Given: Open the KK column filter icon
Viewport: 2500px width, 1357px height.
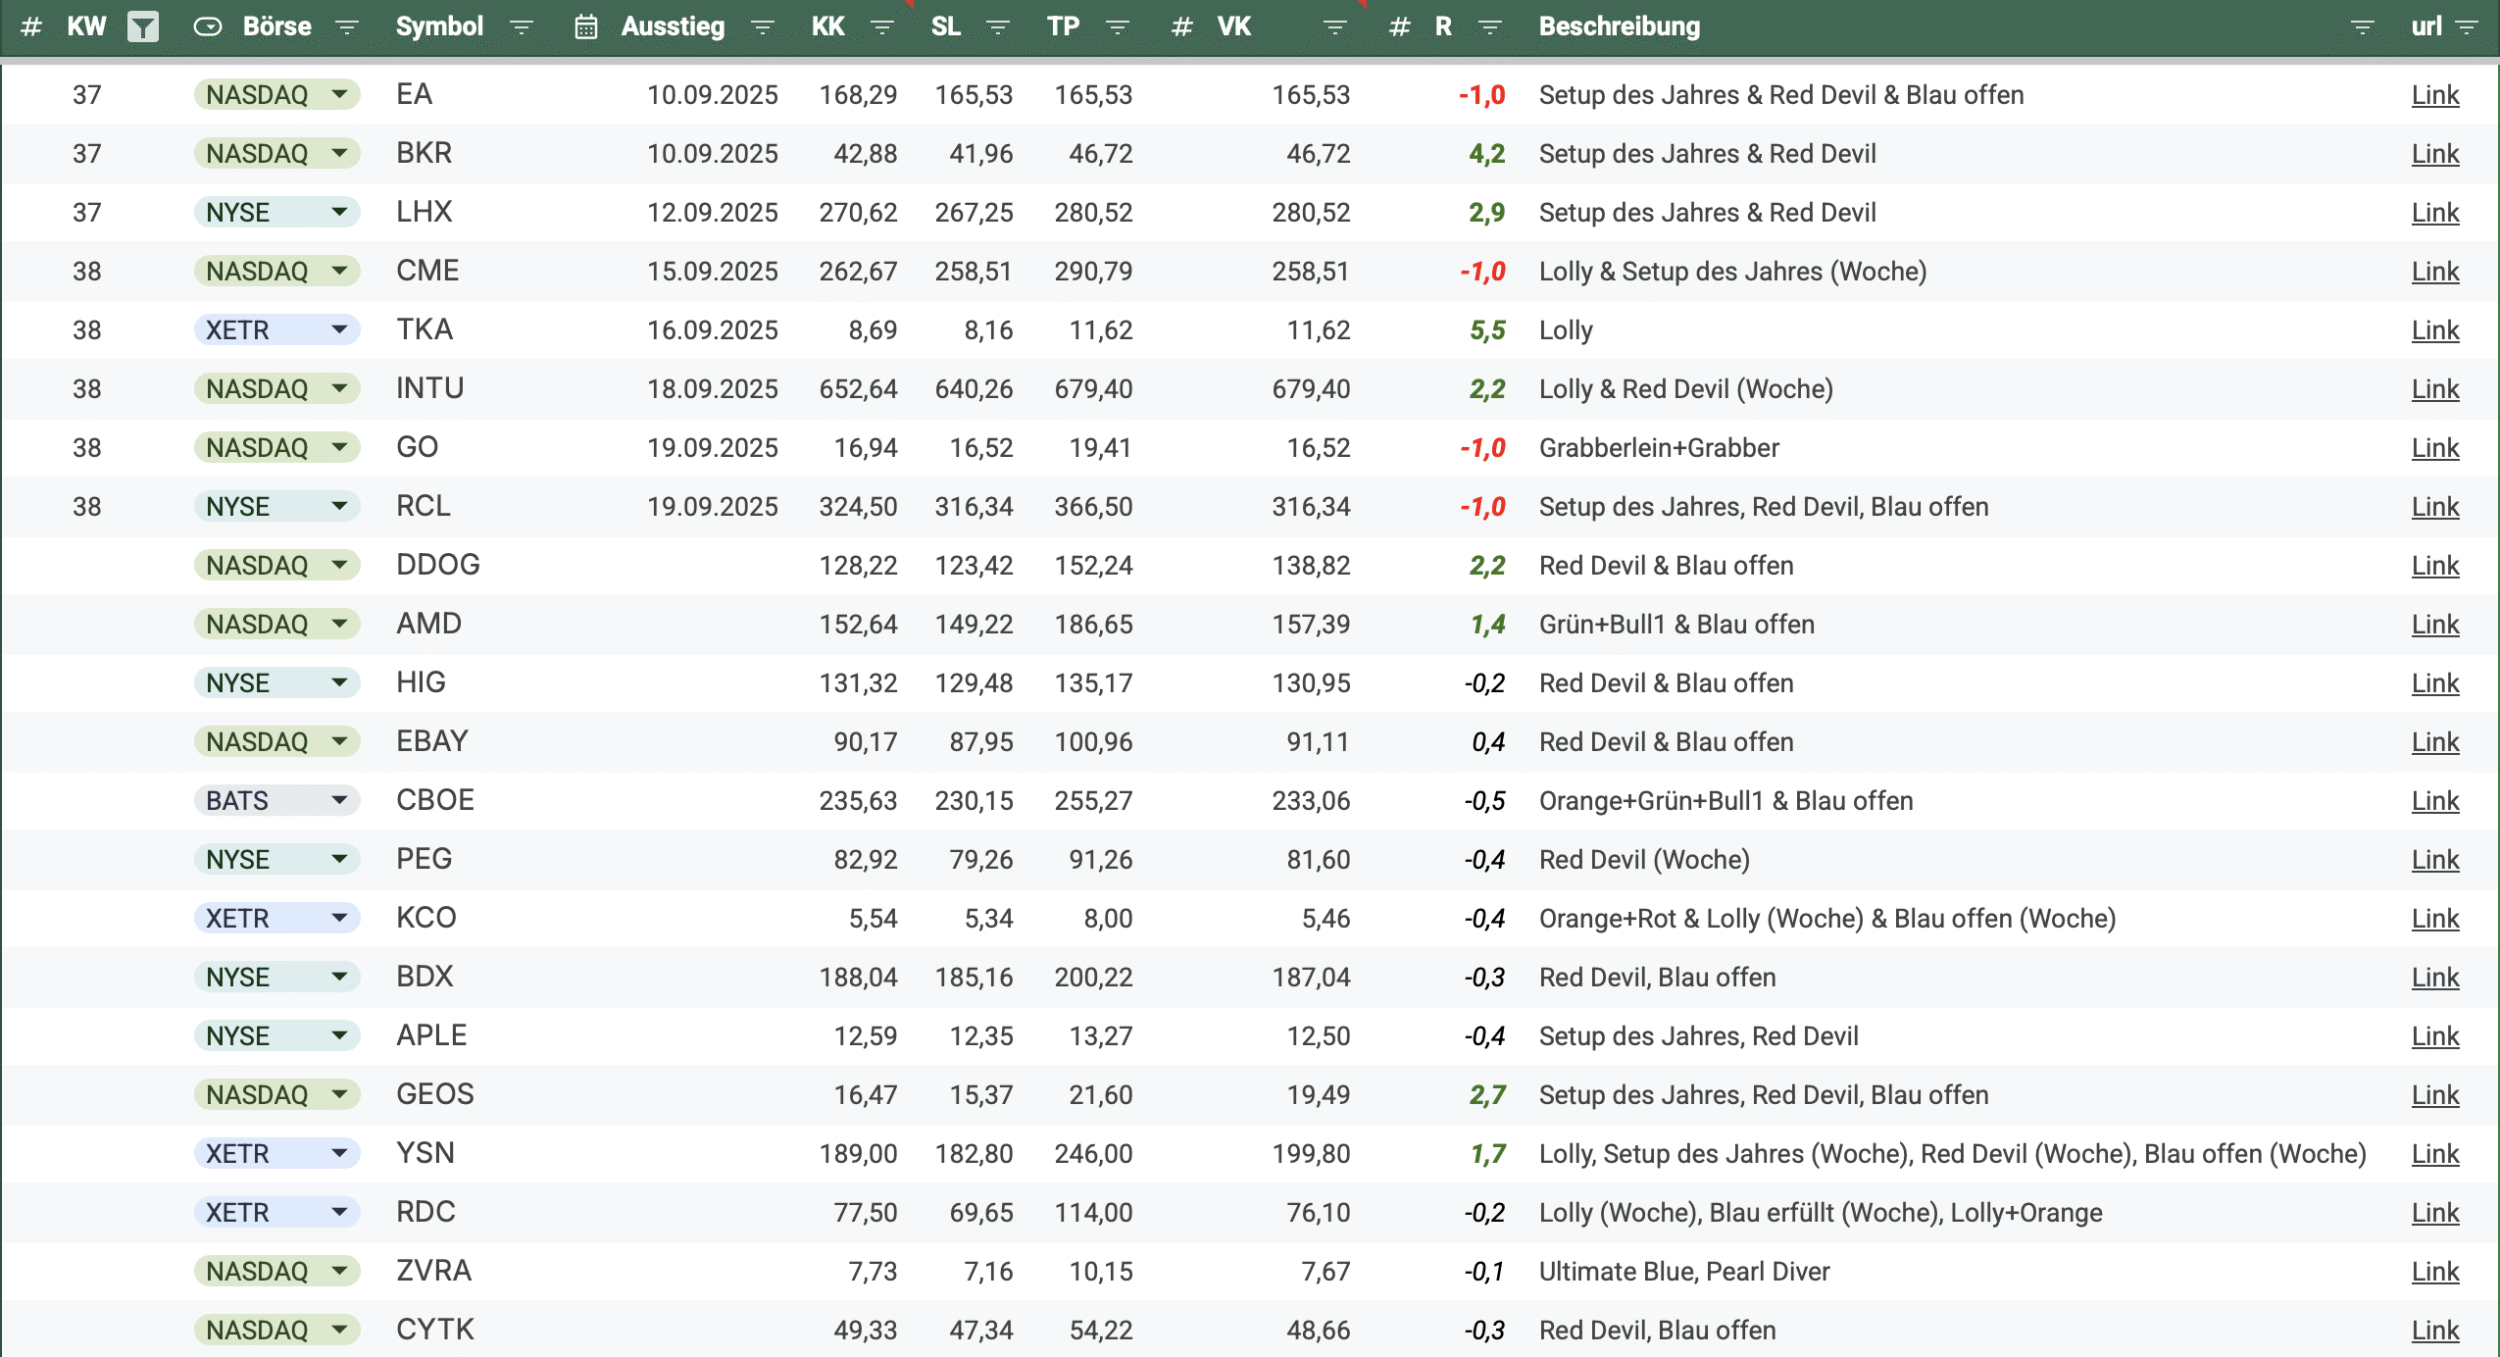Looking at the screenshot, I should tap(882, 27).
